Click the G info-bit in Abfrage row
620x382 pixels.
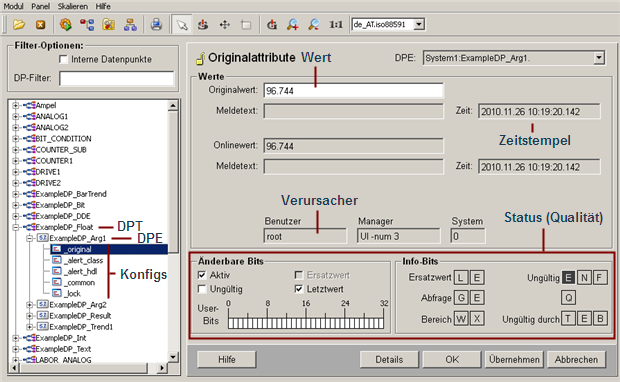pyautogui.click(x=461, y=298)
